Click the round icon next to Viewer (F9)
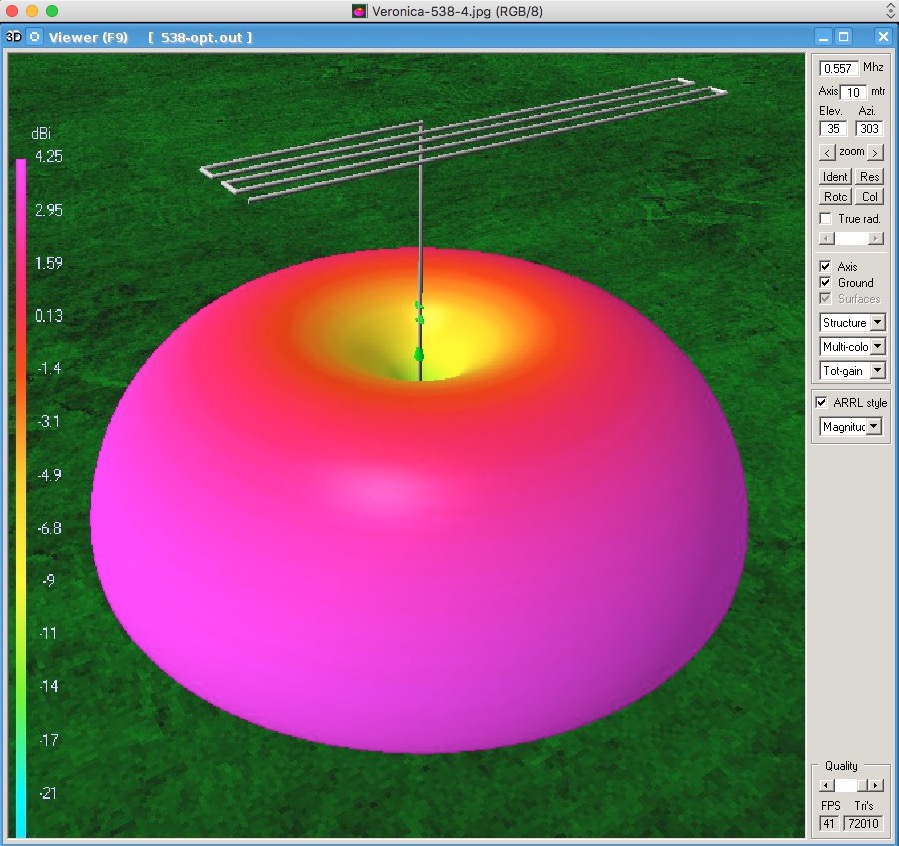Viewport: 899px width, 846px height. click(x=35, y=37)
